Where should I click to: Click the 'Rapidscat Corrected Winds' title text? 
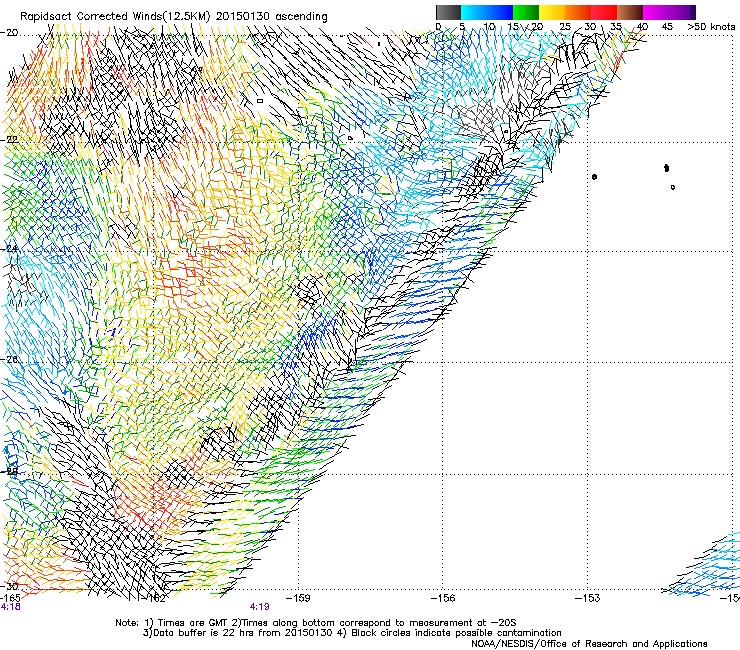(x=92, y=16)
